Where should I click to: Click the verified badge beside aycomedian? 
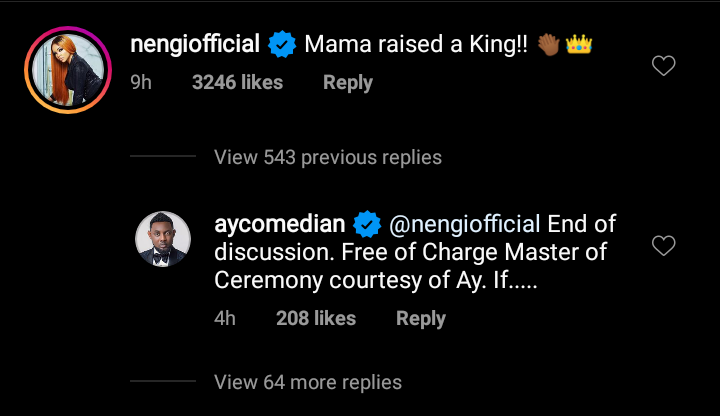coord(368,222)
